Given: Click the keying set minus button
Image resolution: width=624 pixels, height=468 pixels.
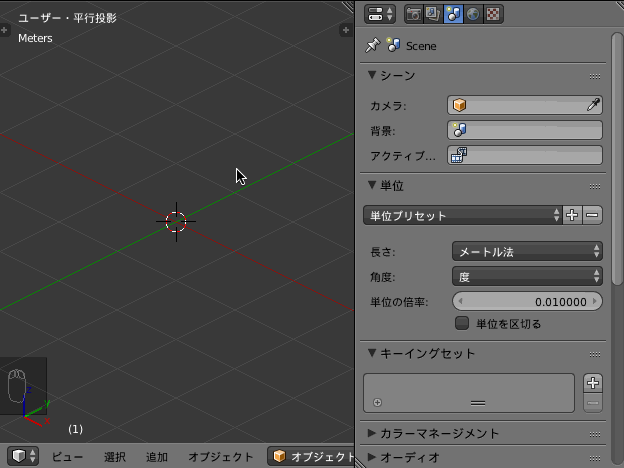Looking at the screenshot, I should point(593,403).
